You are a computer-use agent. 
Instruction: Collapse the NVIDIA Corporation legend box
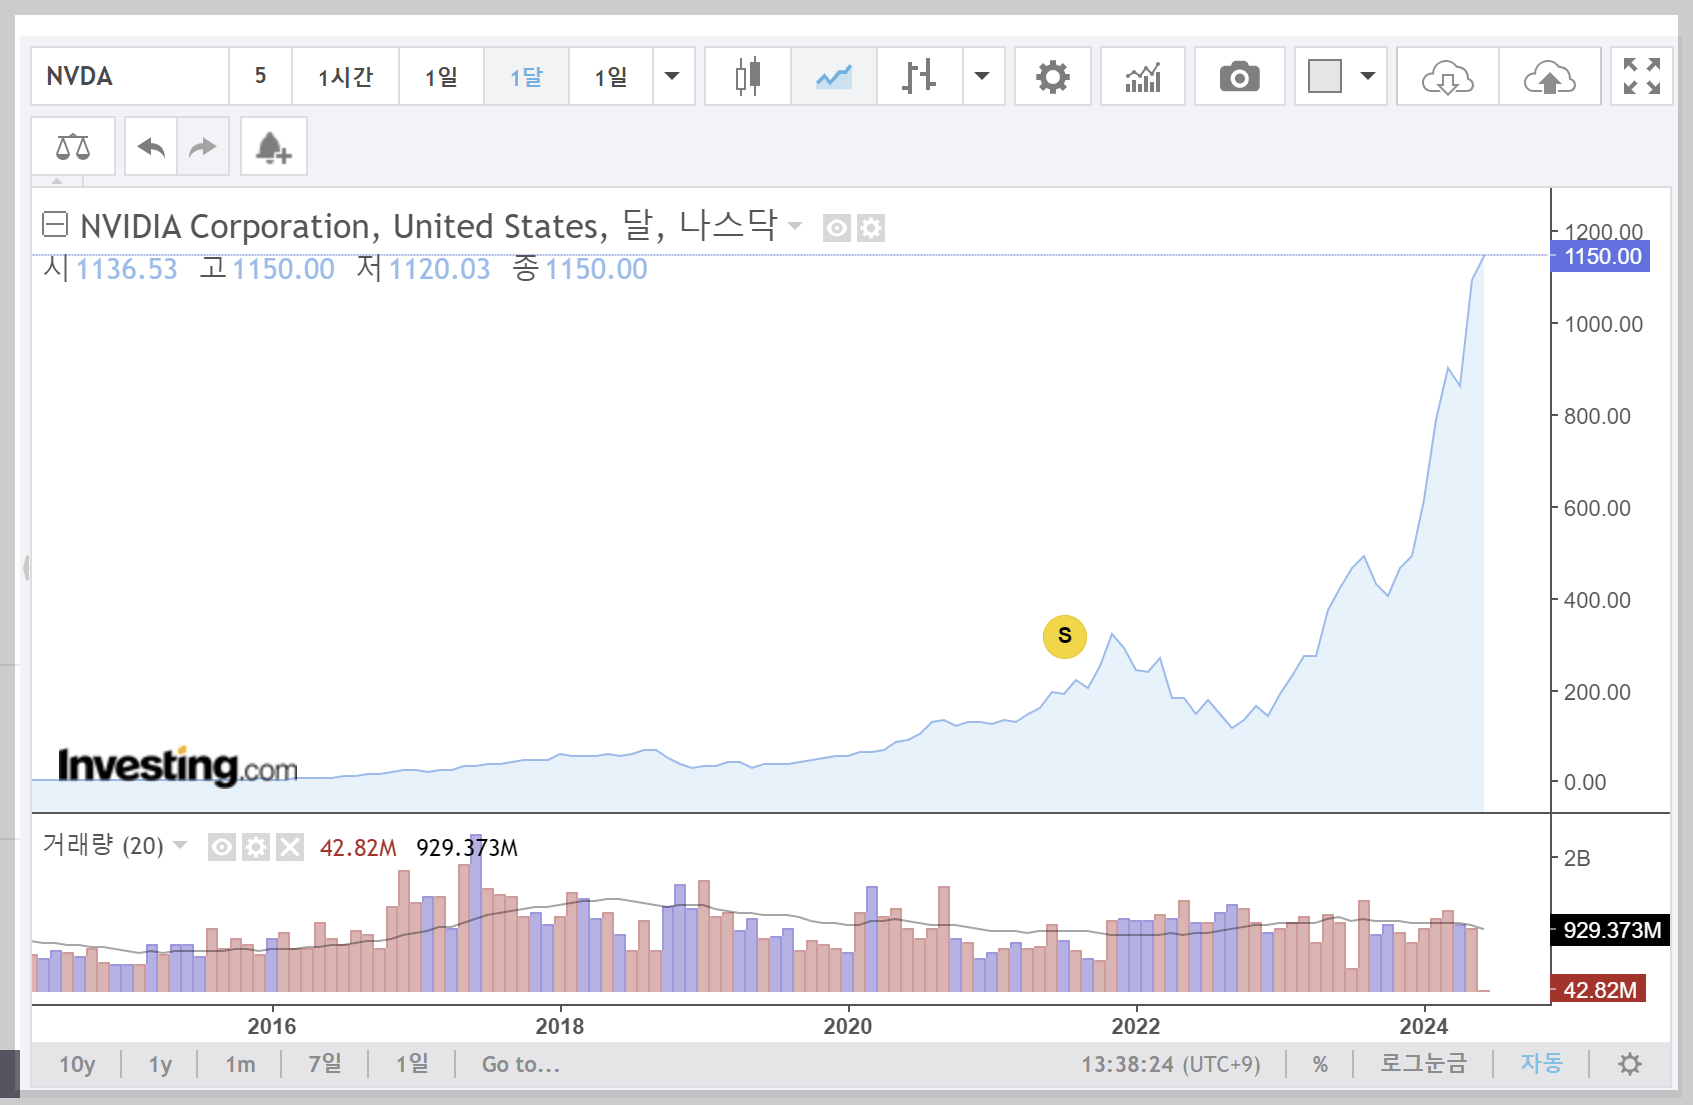[55, 224]
